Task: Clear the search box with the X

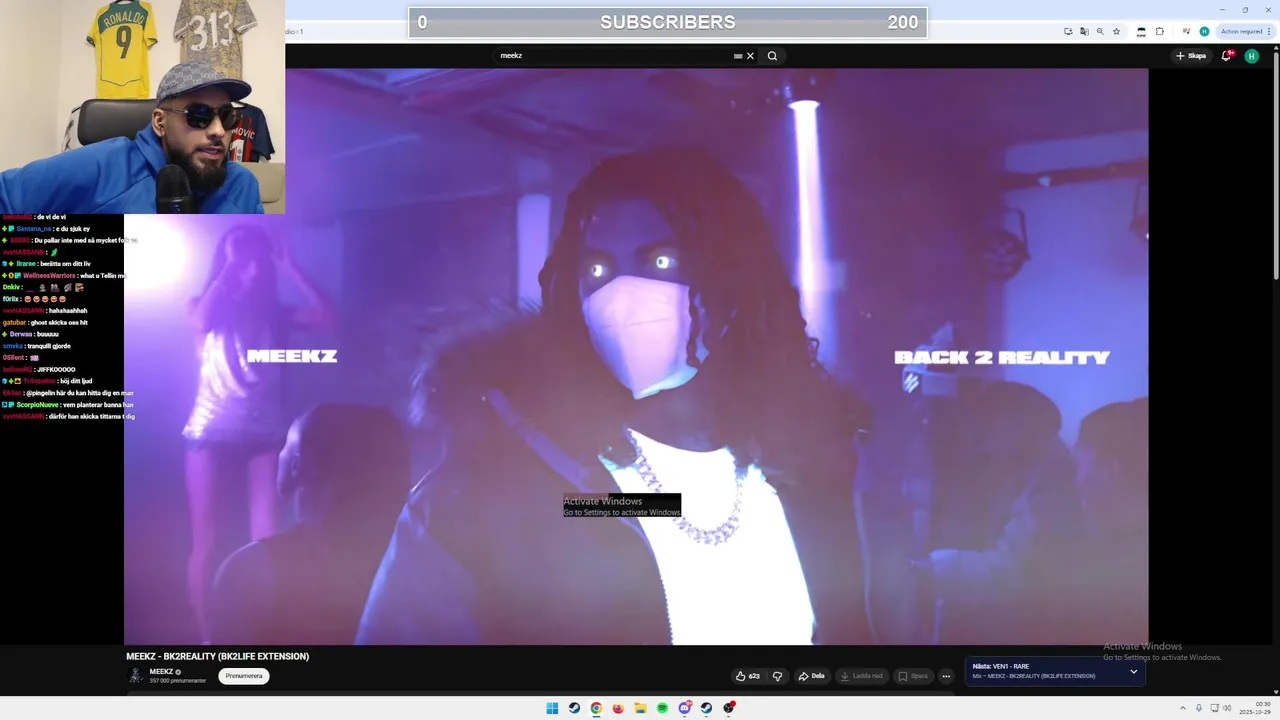Action: (x=750, y=56)
